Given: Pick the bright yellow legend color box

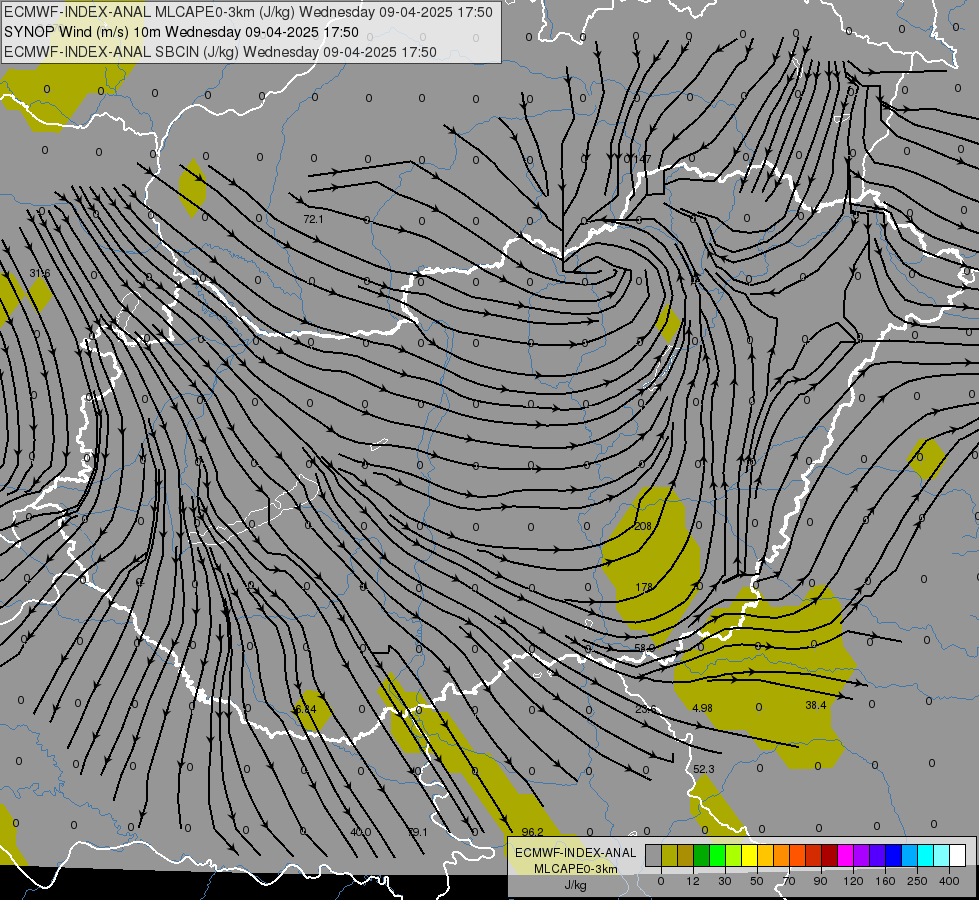Looking at the screenshot, I should tap(750, 855).
